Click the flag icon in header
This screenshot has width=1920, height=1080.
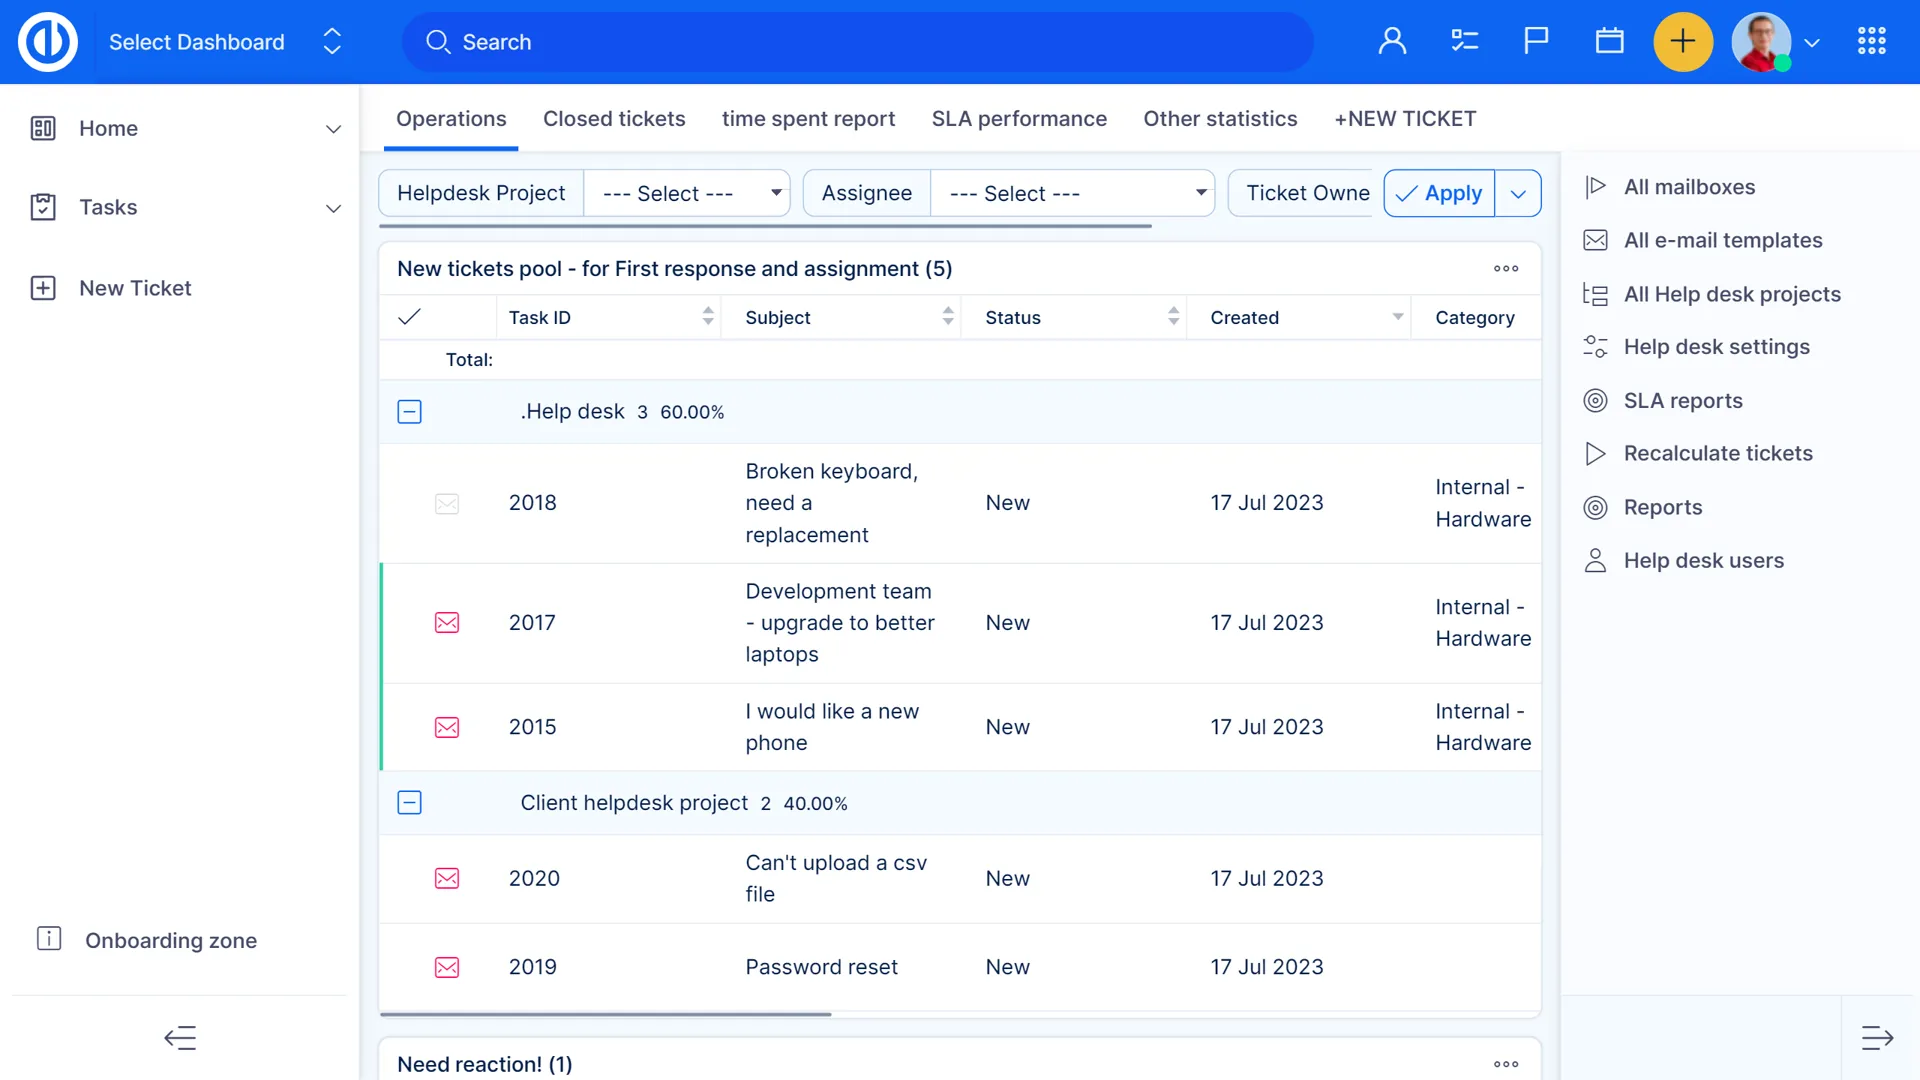pyautogui.click(x=1536, y=41)
